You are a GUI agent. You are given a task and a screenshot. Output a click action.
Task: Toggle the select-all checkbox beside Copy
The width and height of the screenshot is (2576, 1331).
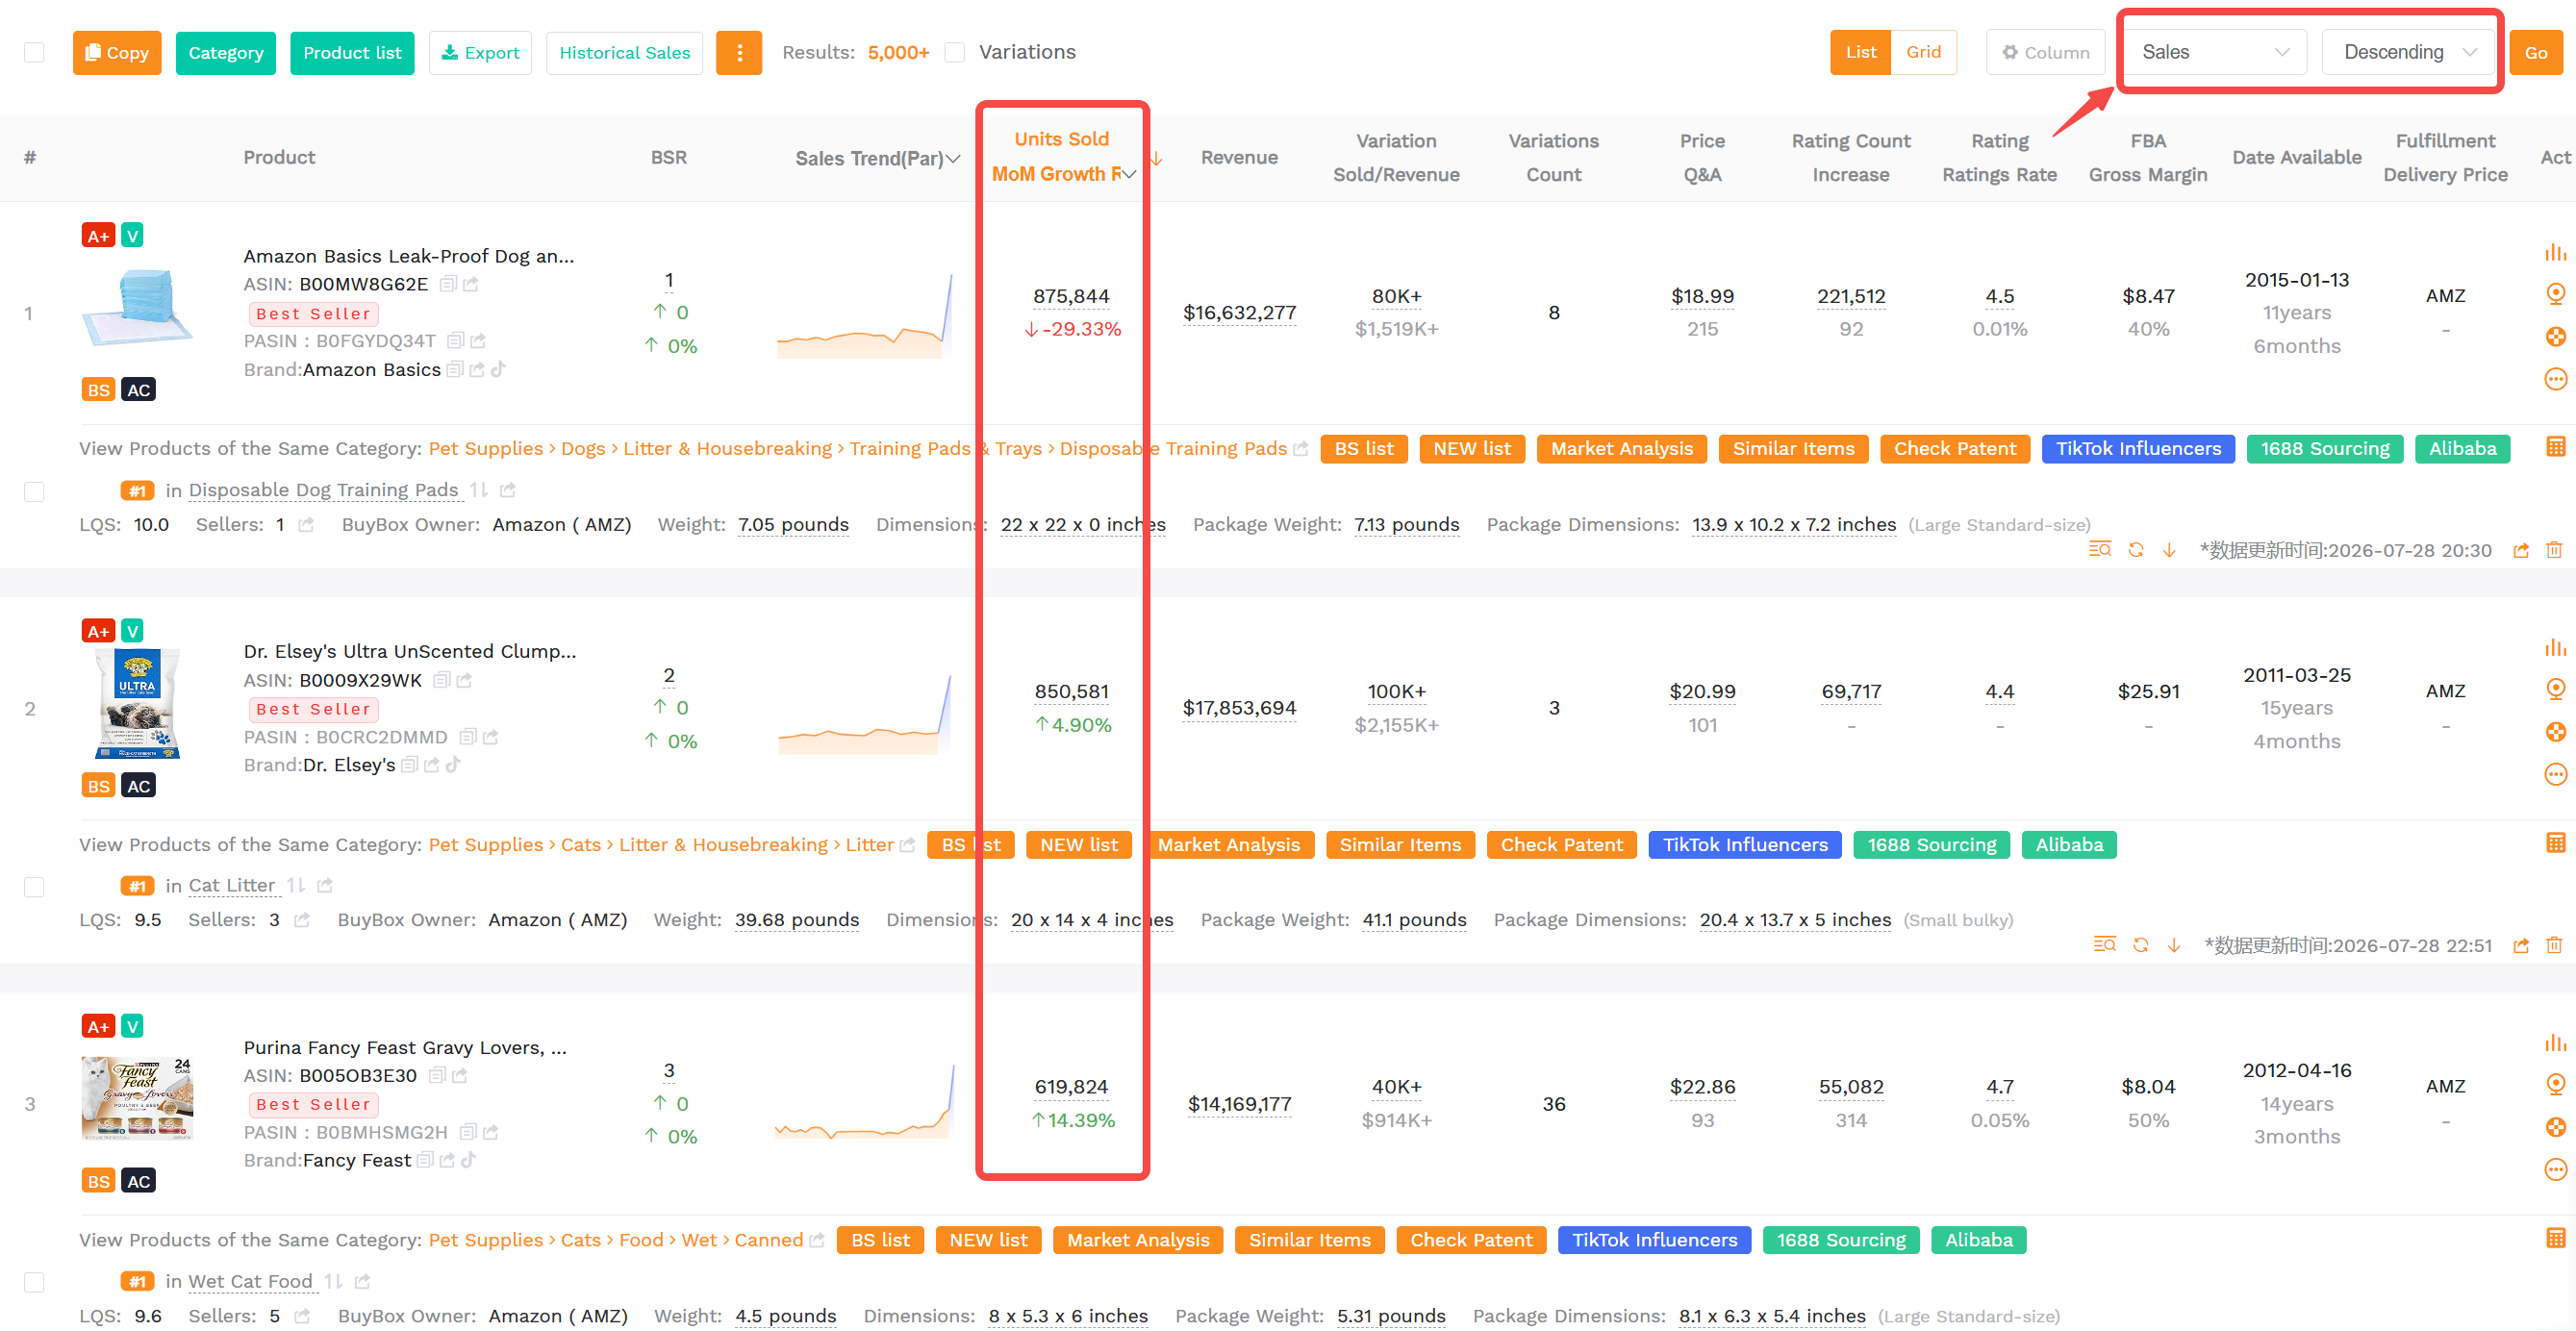[x=34, y=52]
